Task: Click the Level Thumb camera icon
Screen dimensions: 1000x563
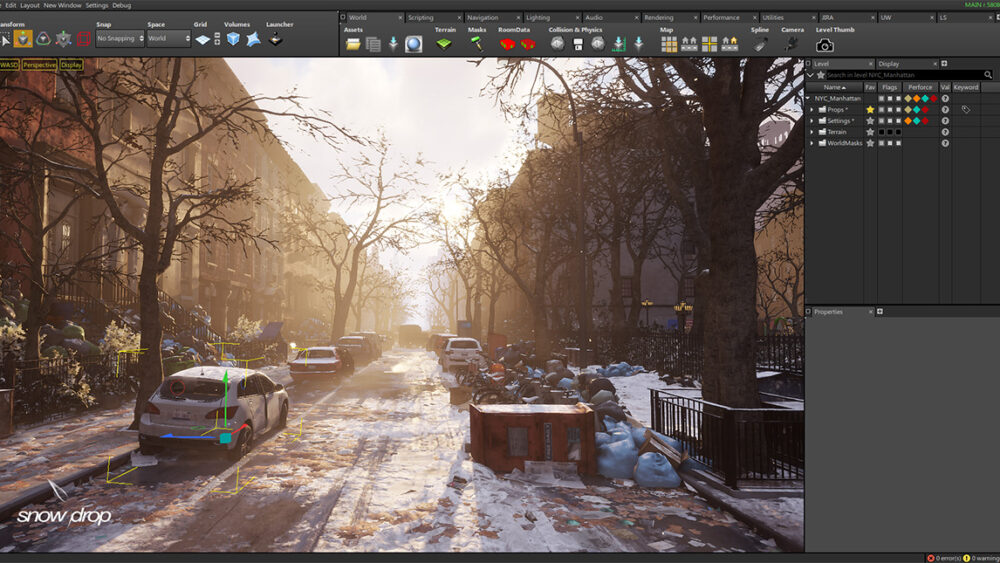Action: pyautogui.click(x=825, y=45)
